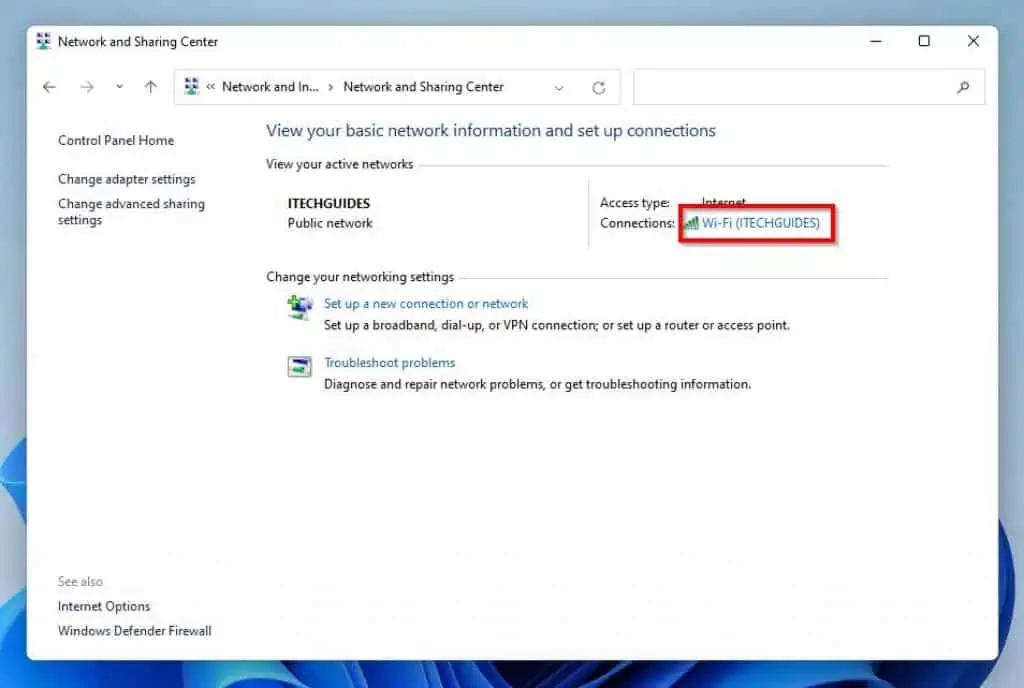Click the troubleshoot monitor icon

[299, 368]
